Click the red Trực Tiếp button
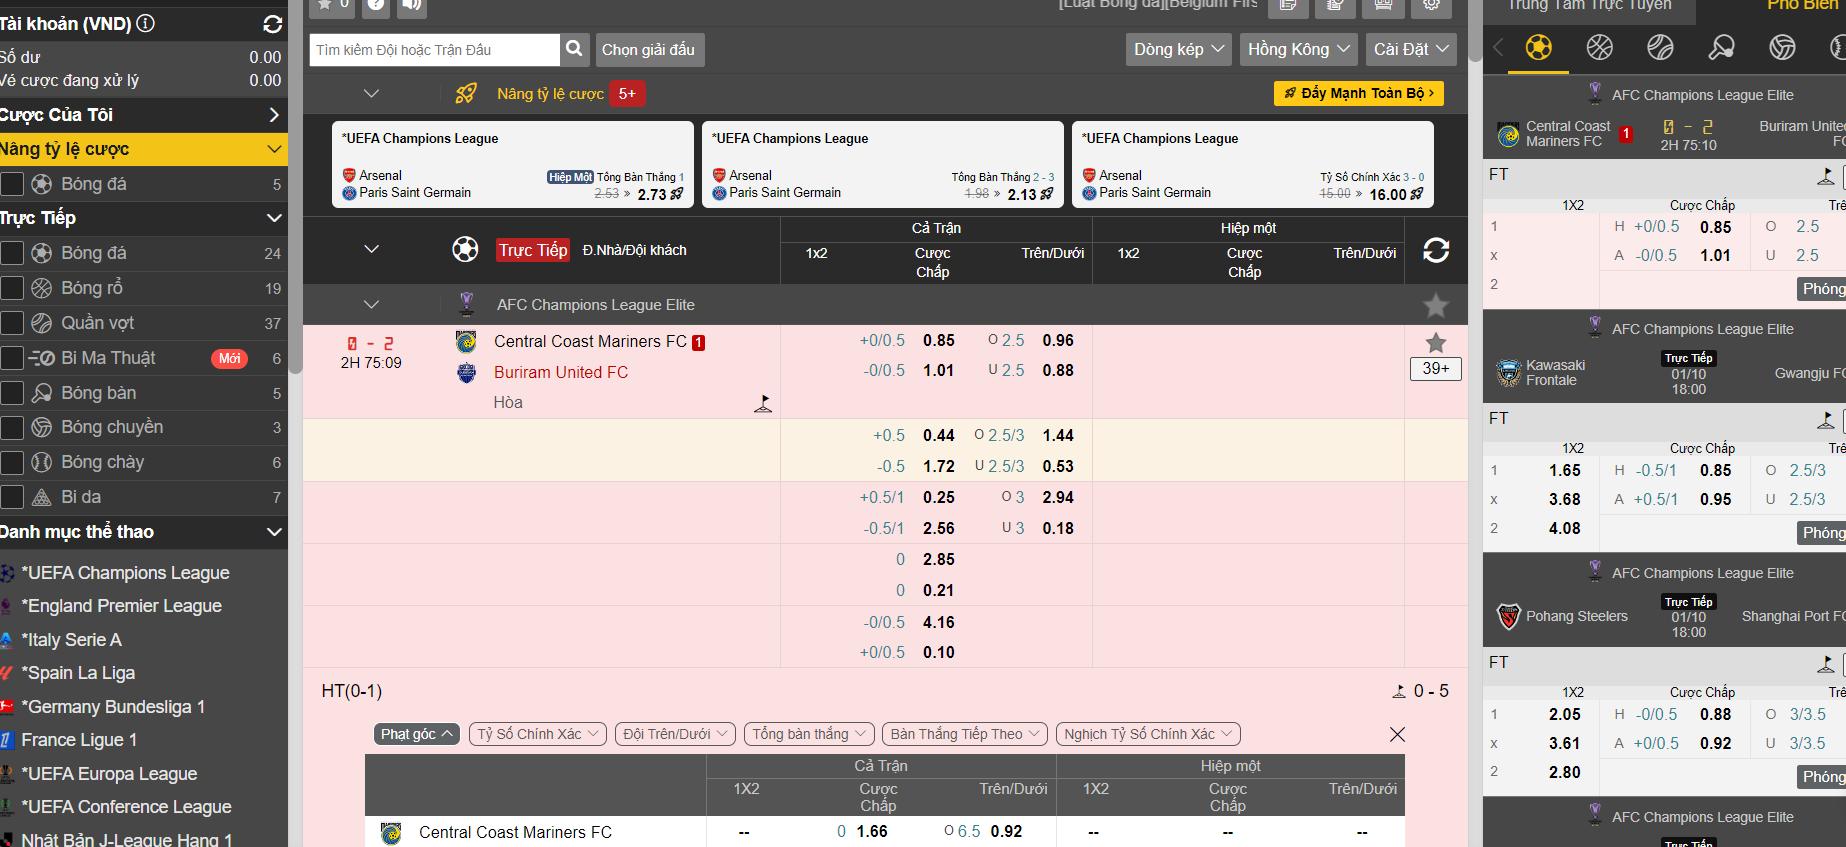This screenshot has width=1846, height=847. pos(533,250)
